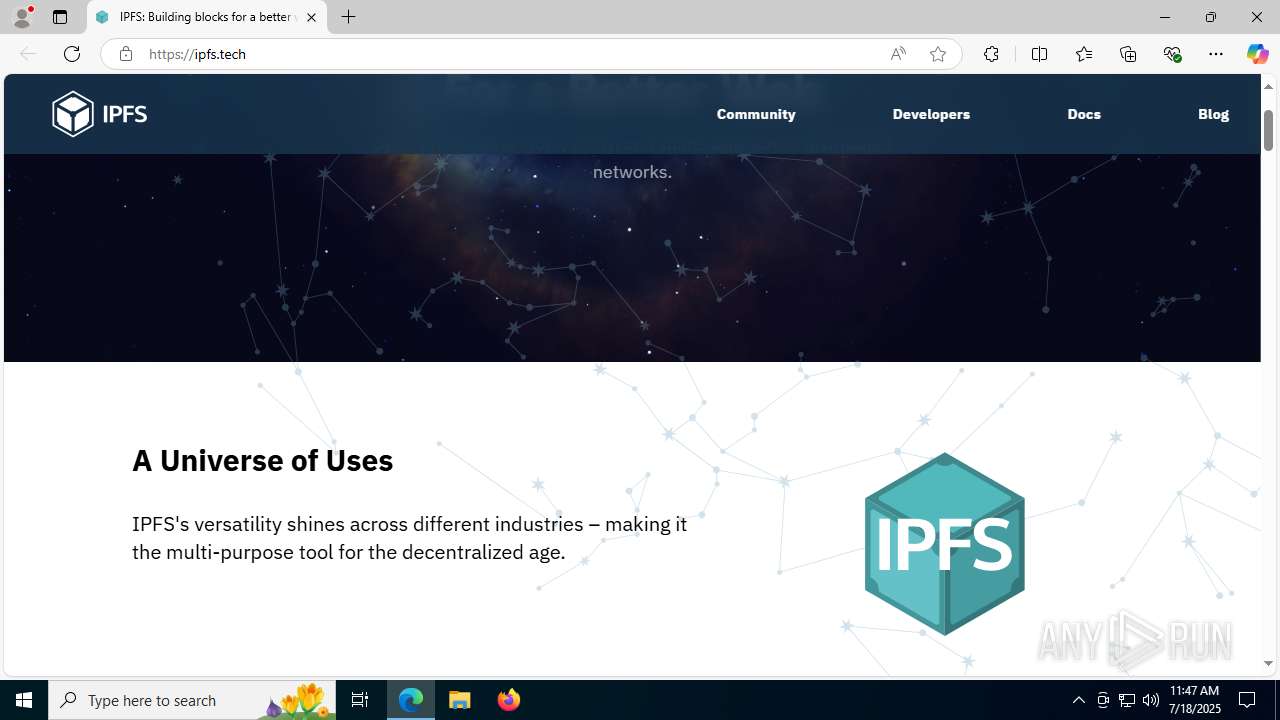This screenshot has width=1280, height=720.
Task: Select the IPFS: Building blocks tab
Action: tap(207, 17)
